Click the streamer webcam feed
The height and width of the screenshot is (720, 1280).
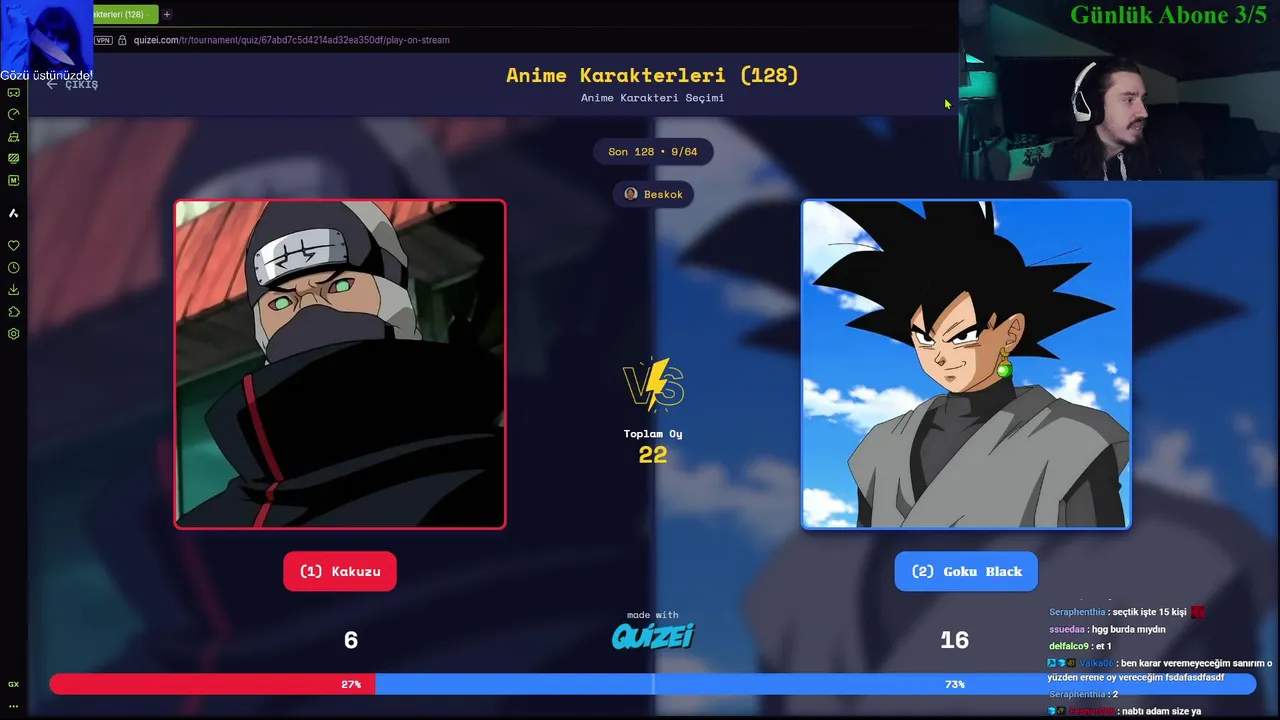[1119, 90]
